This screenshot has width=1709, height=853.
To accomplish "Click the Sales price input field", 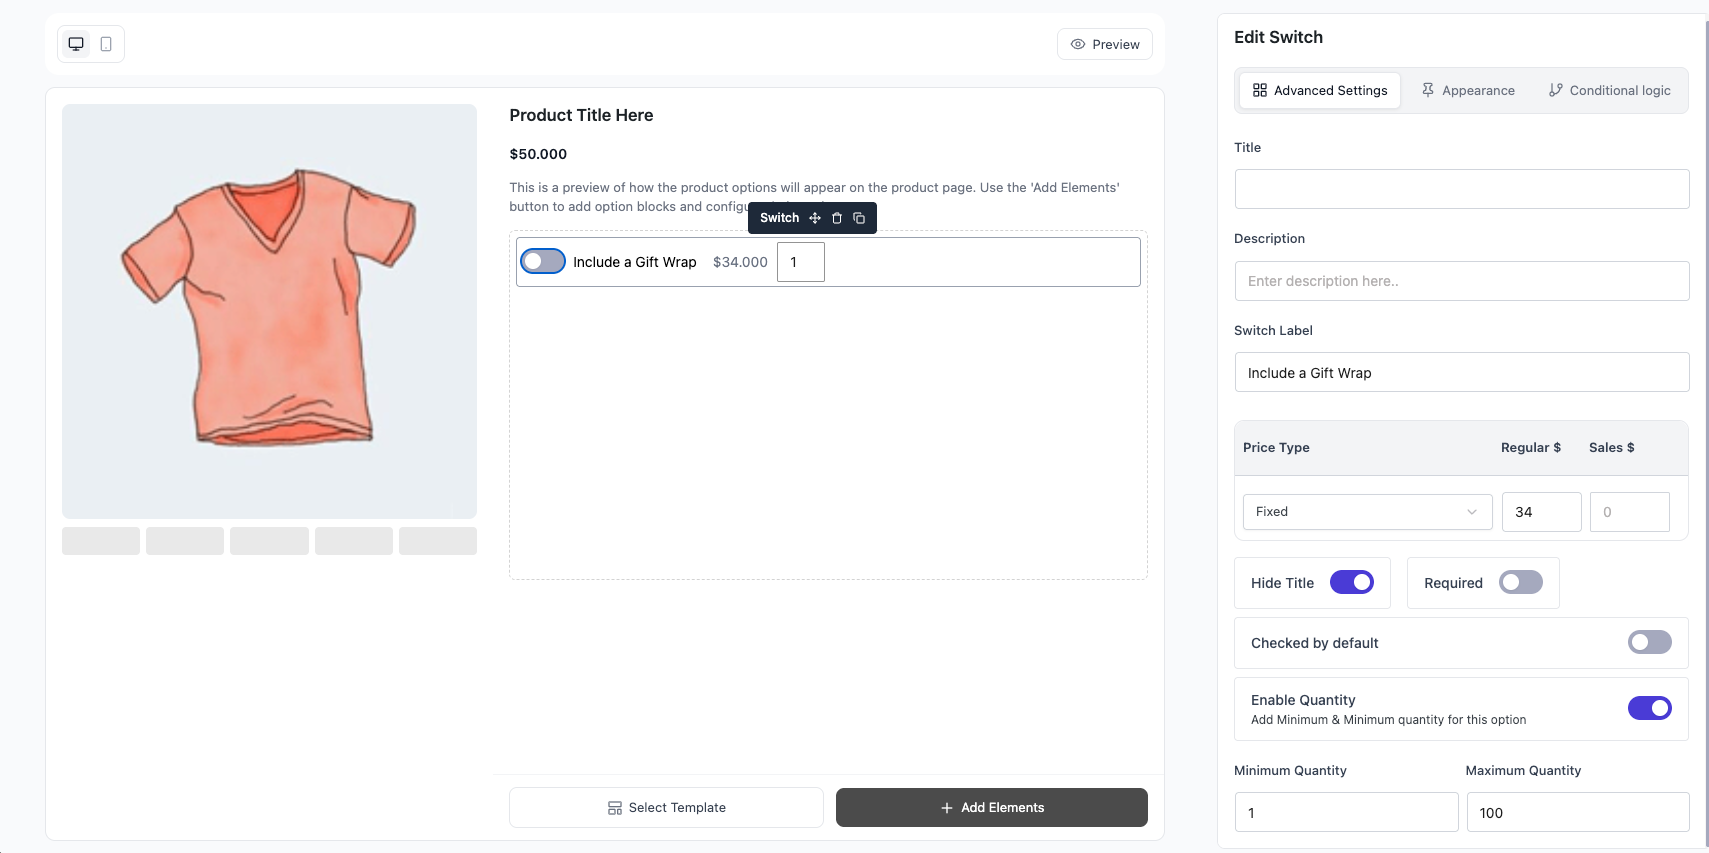I will click(x=1629, y=512).
